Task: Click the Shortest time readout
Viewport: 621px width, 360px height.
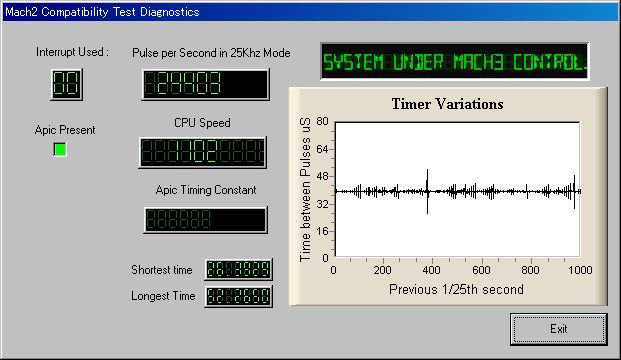Action: (x=238, y=269)
